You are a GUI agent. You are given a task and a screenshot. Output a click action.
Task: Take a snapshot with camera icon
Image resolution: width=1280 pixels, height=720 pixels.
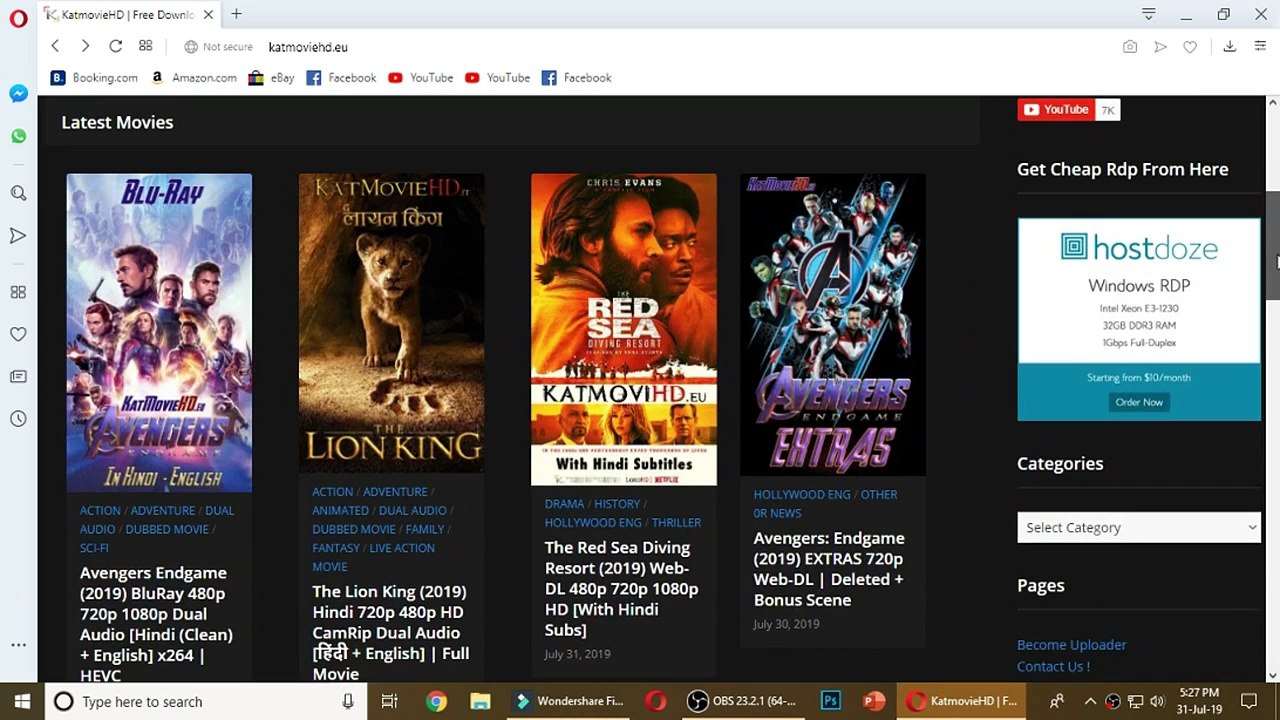pyautogui.click(x=1130, y=47)
